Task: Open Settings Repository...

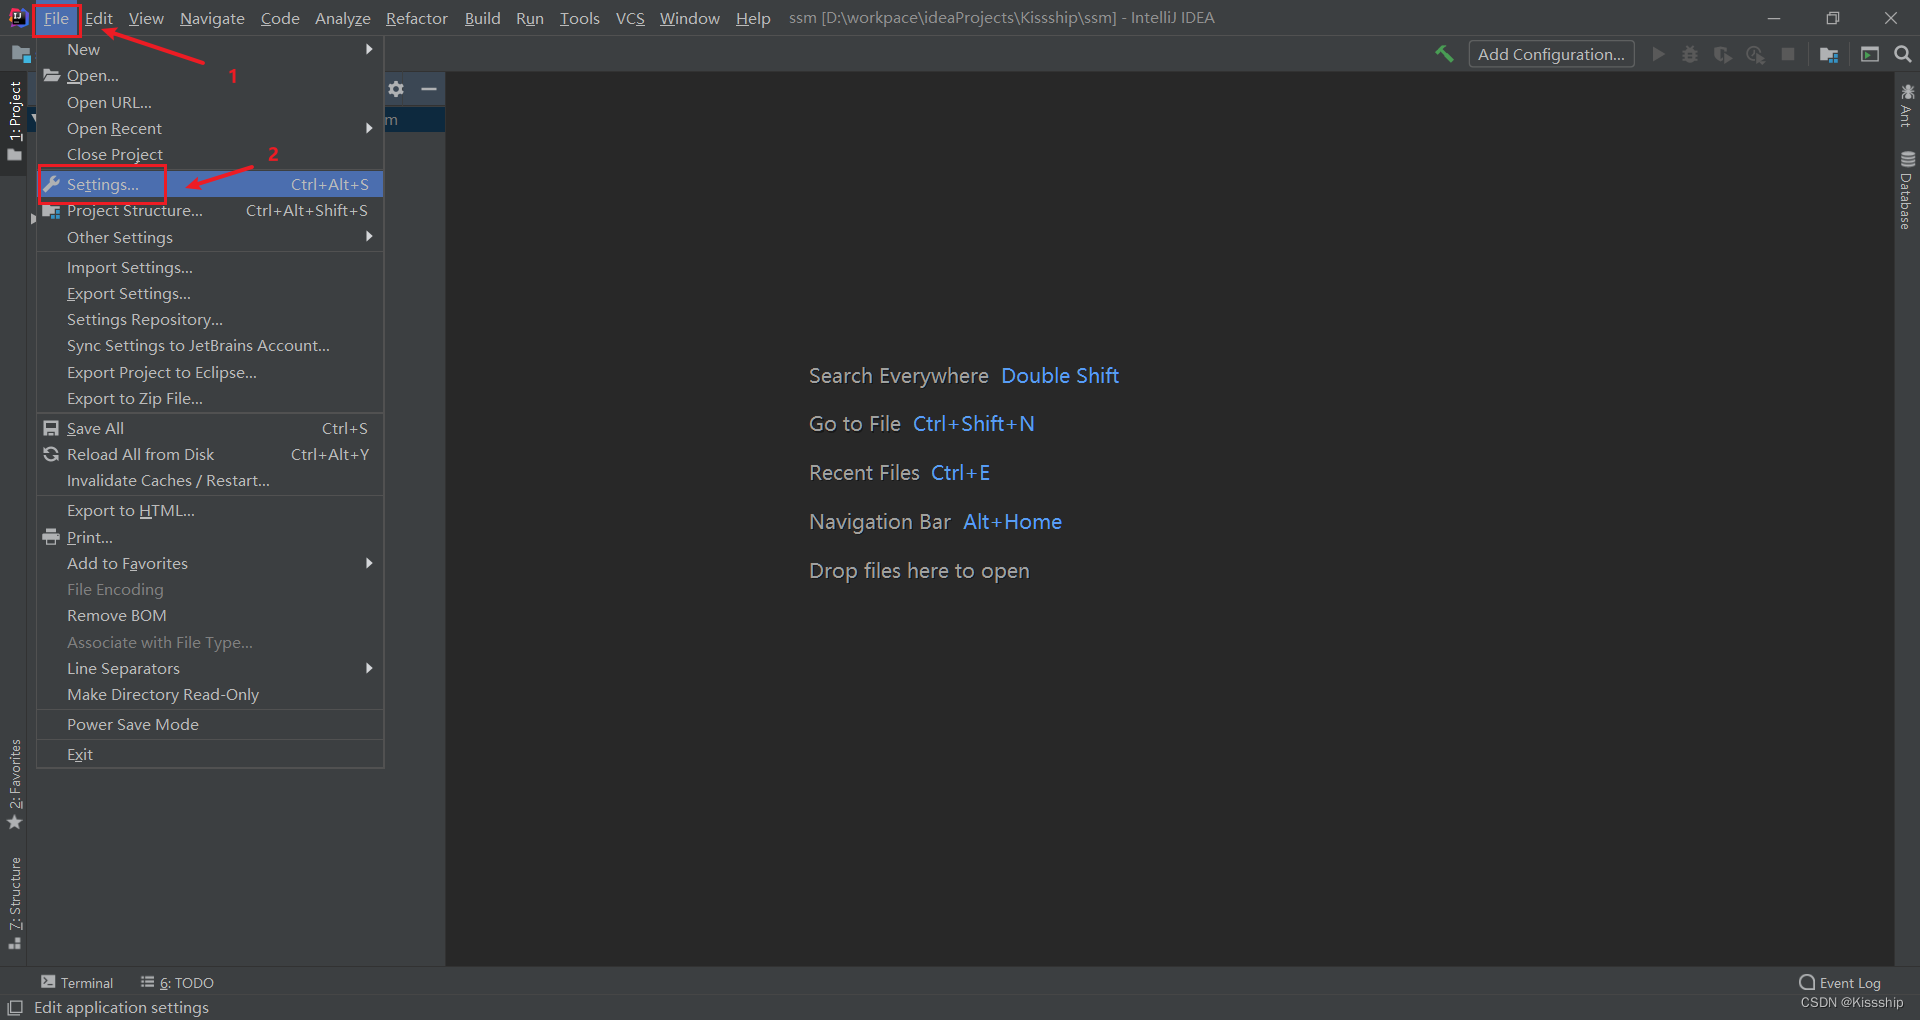Action: 210,319
